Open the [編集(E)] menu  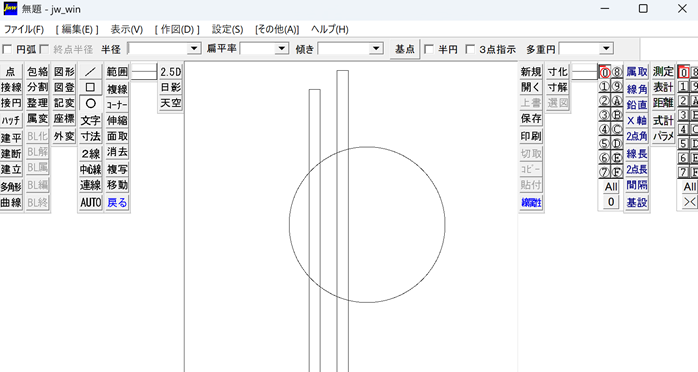pos(77,29)
